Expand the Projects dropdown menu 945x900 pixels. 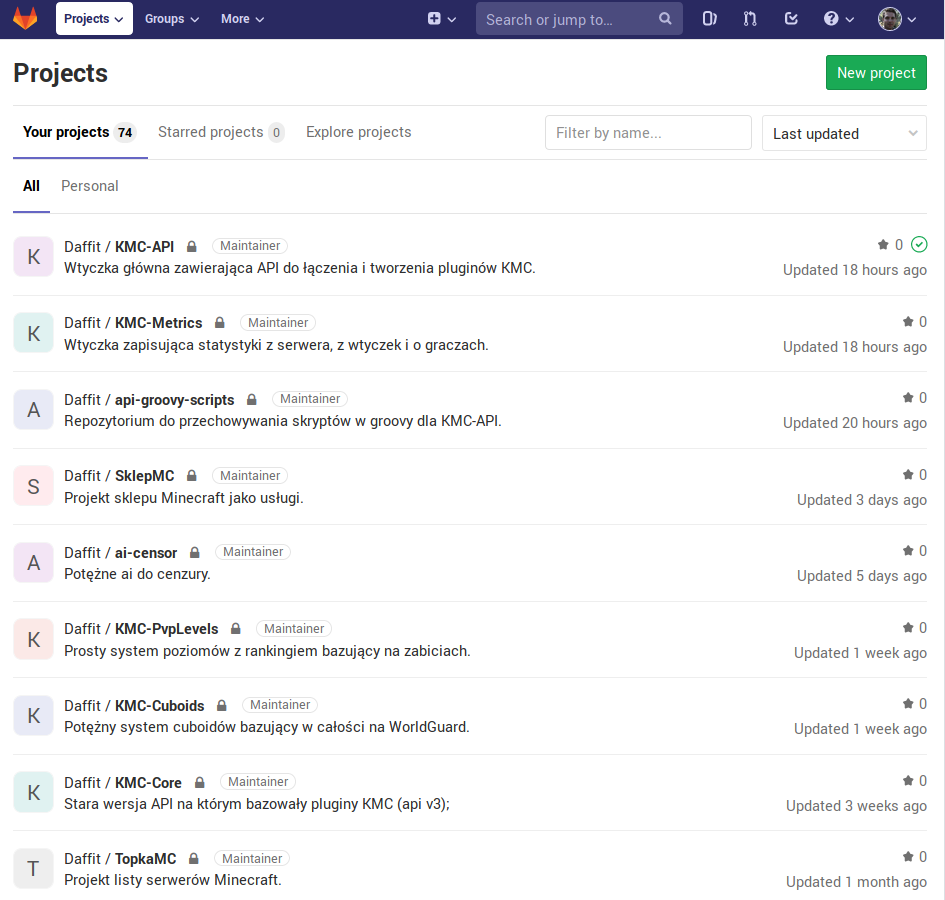(94, 19)
